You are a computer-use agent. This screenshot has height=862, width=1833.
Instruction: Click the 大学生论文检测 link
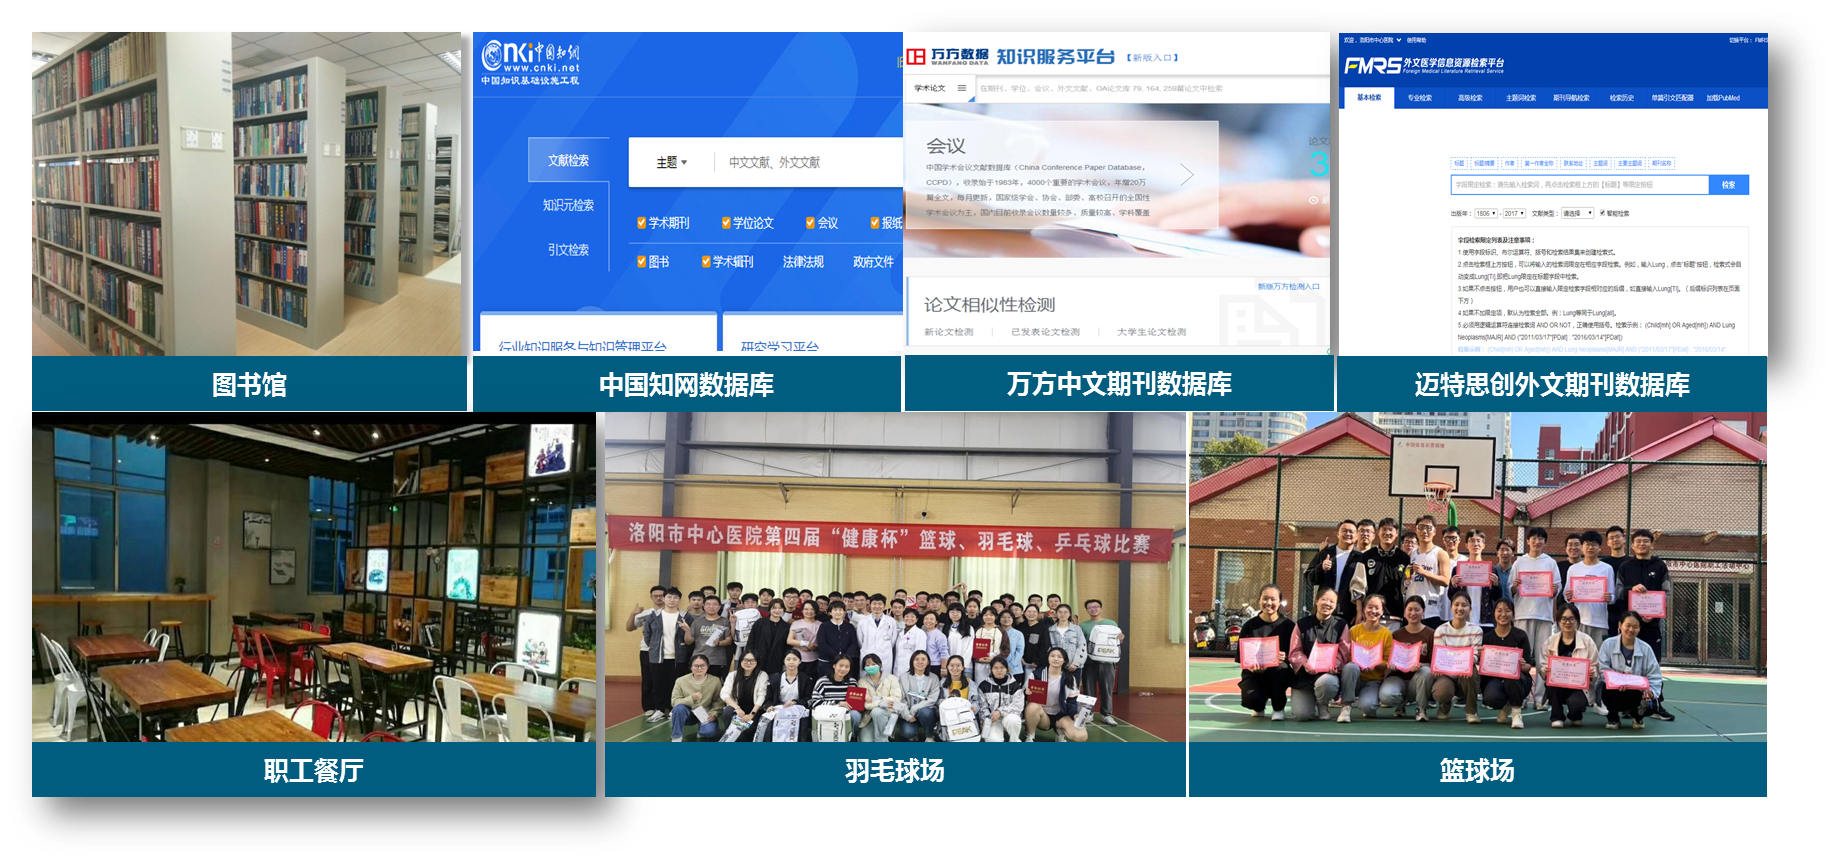(1151, 332)
